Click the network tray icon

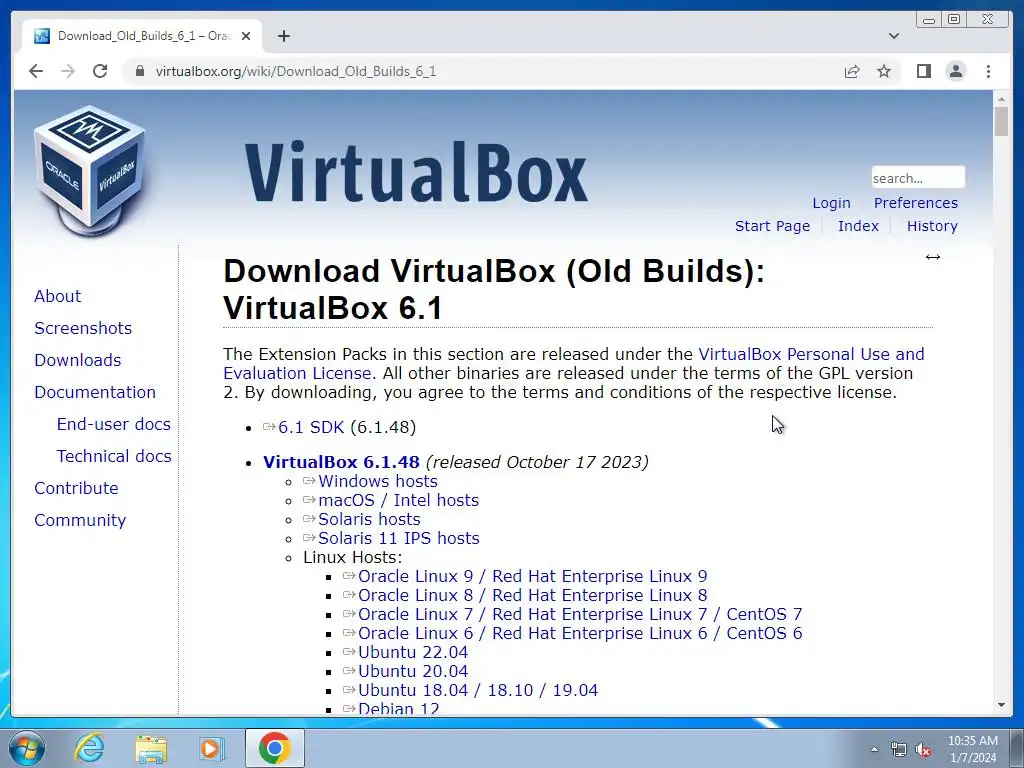pyautogui.click(x=899, y=750)
